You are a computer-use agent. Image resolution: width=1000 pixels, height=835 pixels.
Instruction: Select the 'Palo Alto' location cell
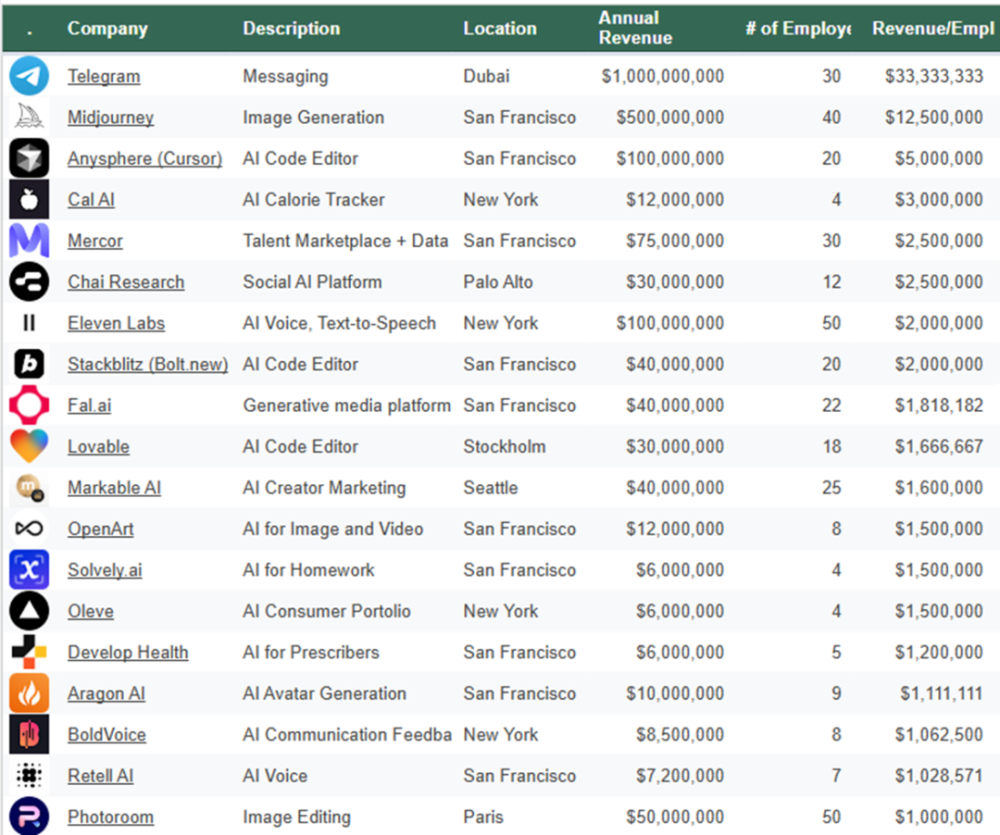[x=498, y=282]
